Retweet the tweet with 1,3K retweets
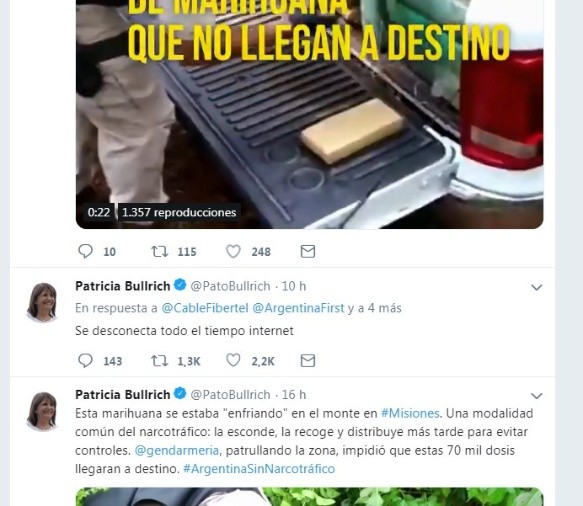Image resolution: width=583 pixels, height=506 pixels. point(160,361)
